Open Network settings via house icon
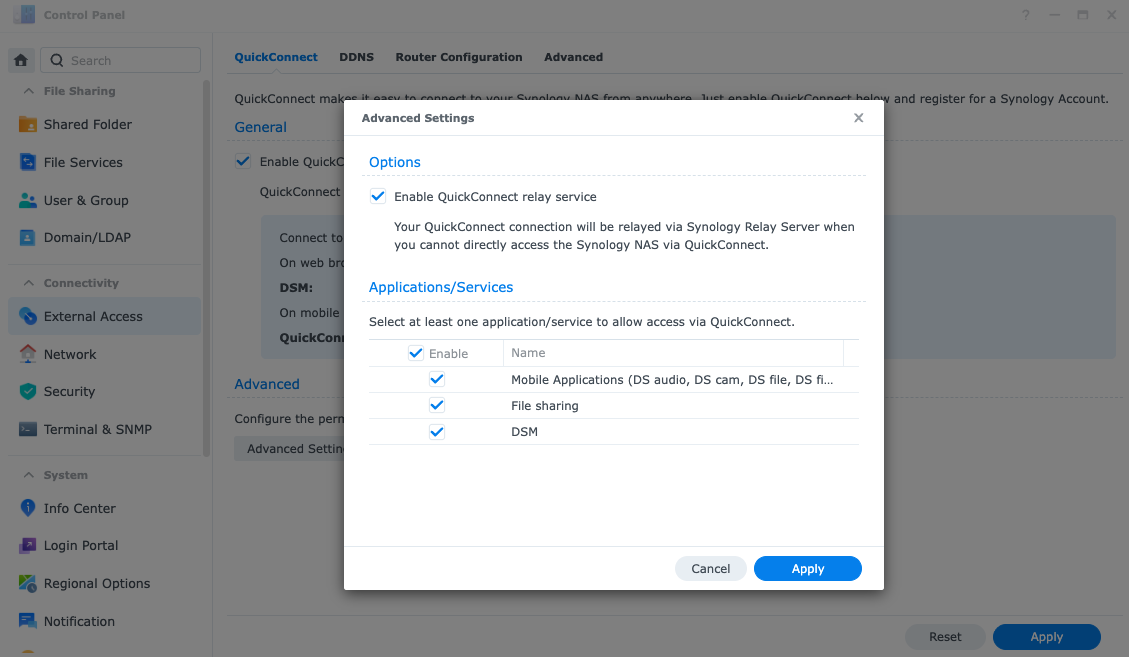 click(28, 354)
